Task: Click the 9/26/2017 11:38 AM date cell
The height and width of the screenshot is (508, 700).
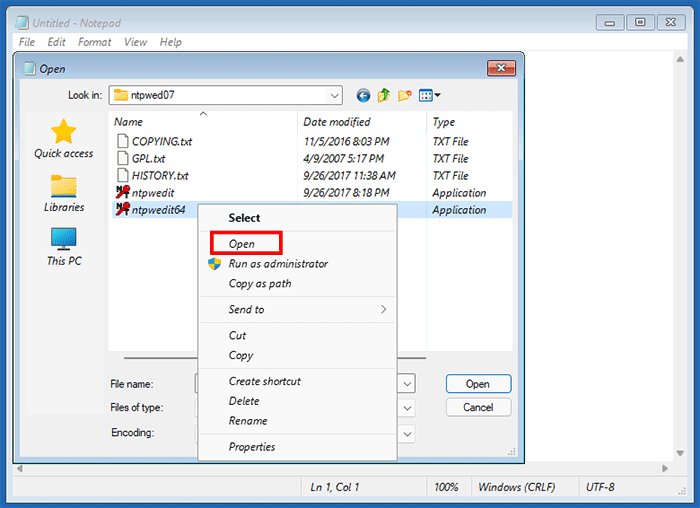Action: pyautogui.click(x=349, y=175)
